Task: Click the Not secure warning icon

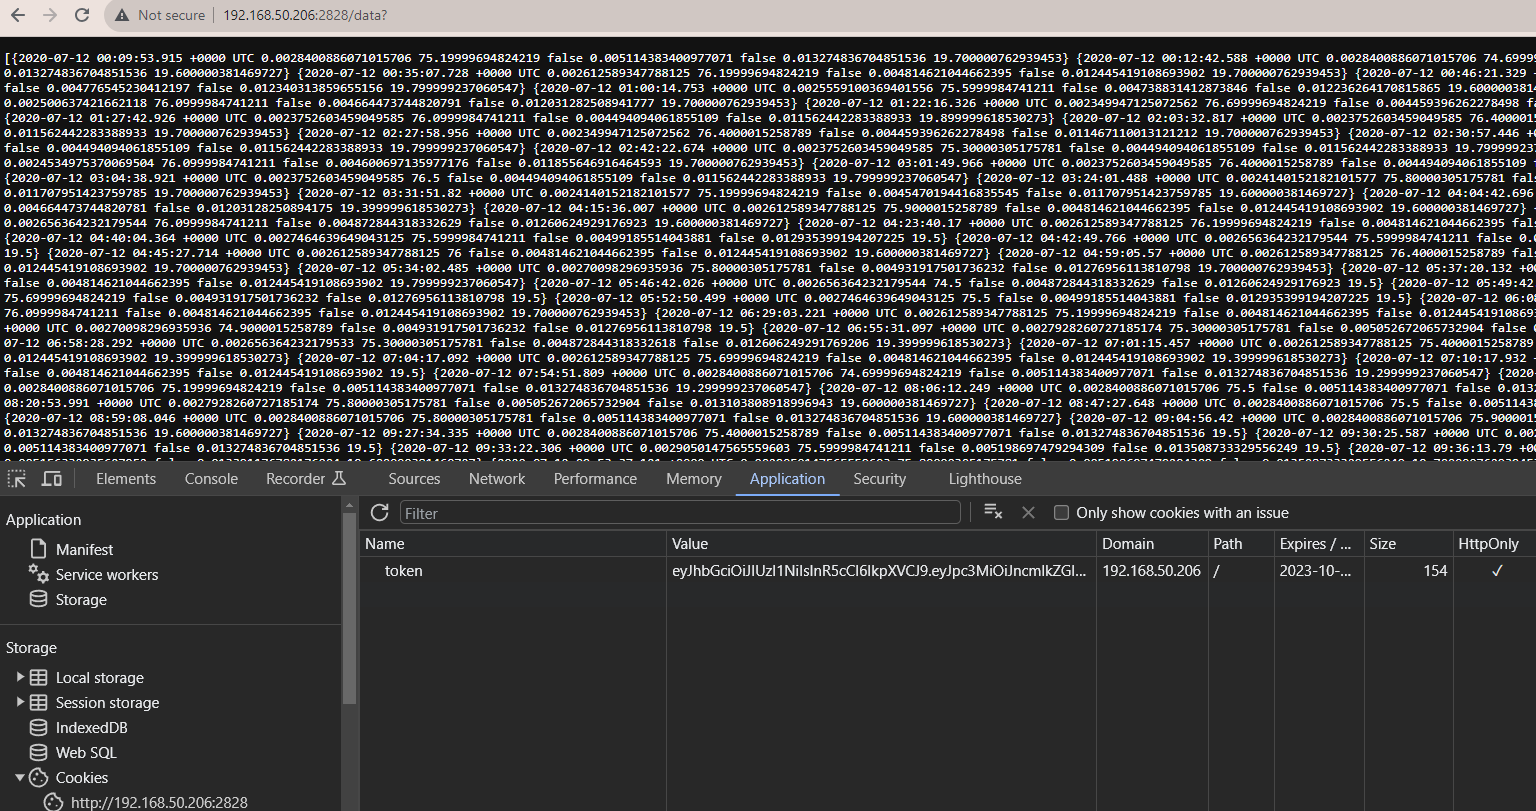Action: (122, 15)
